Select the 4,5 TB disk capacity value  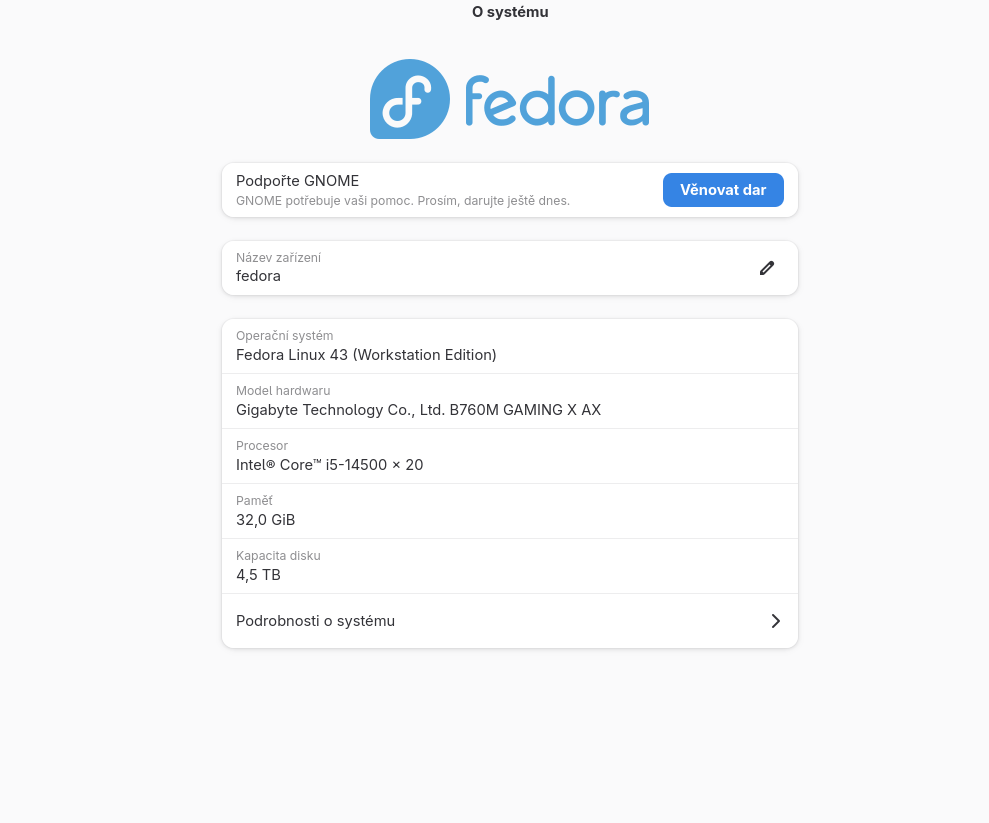[258, 575]
